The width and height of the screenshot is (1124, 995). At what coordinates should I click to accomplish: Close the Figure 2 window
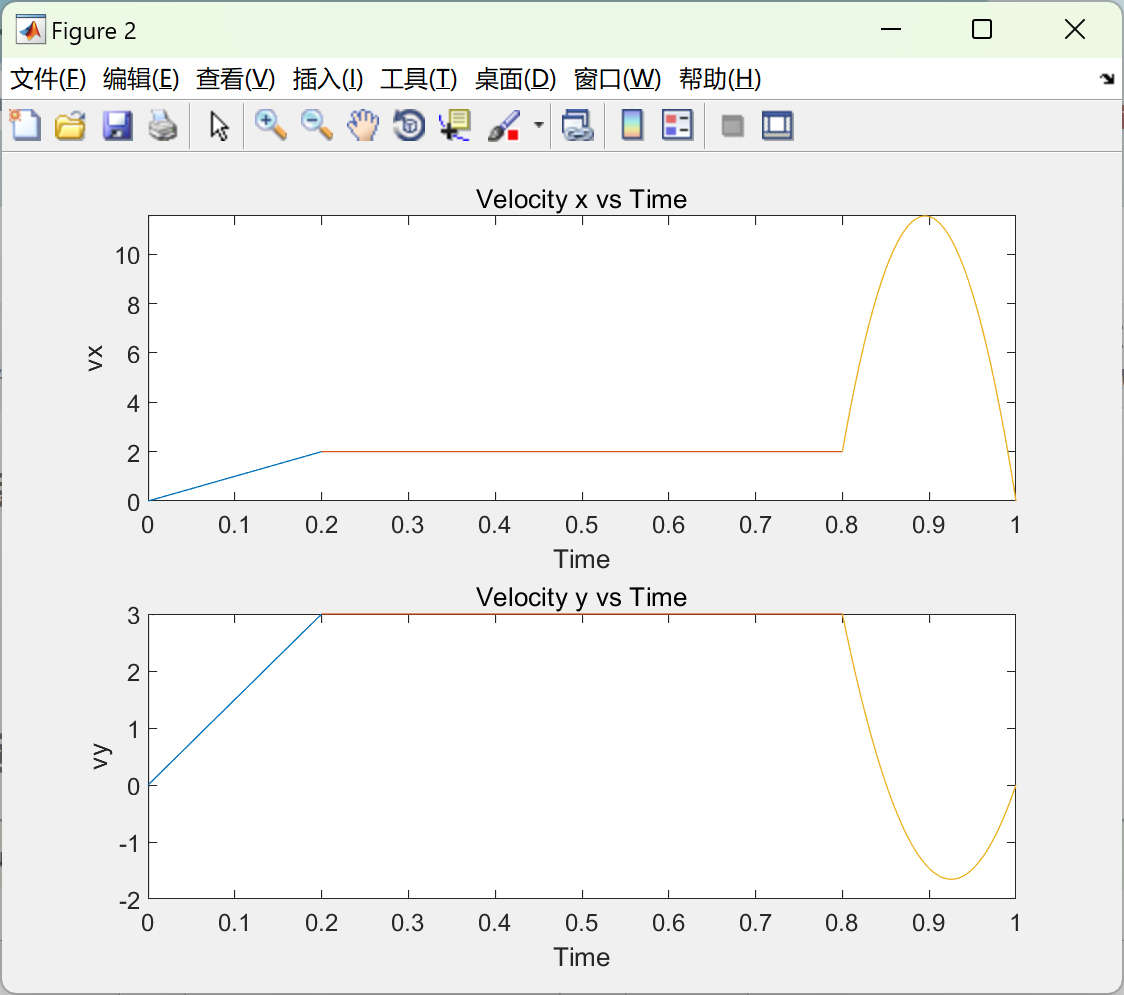pyautogui.click(x=1075, y=29)
